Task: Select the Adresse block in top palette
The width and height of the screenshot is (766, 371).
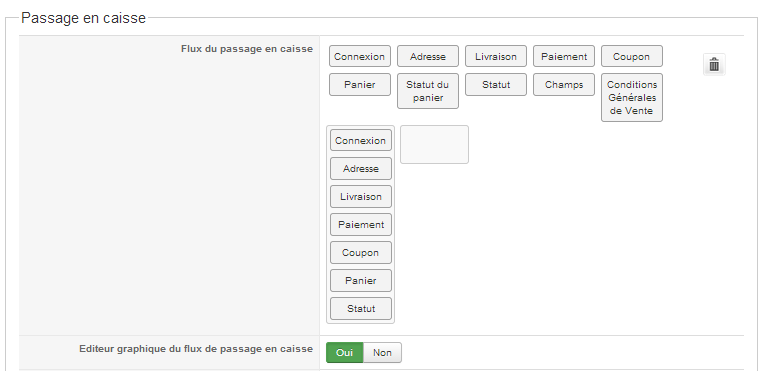Action: tap(427, 56)
